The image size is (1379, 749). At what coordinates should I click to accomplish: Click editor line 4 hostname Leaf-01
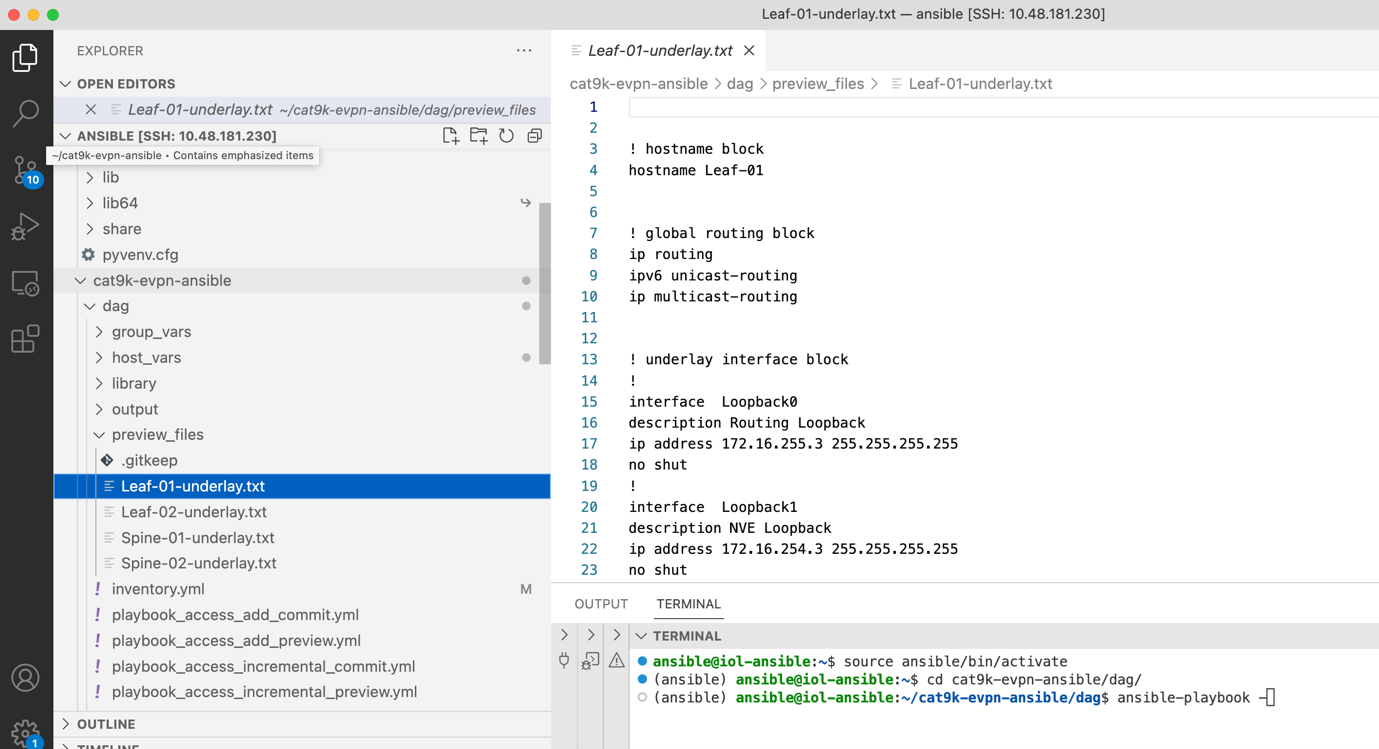point(696,170)
